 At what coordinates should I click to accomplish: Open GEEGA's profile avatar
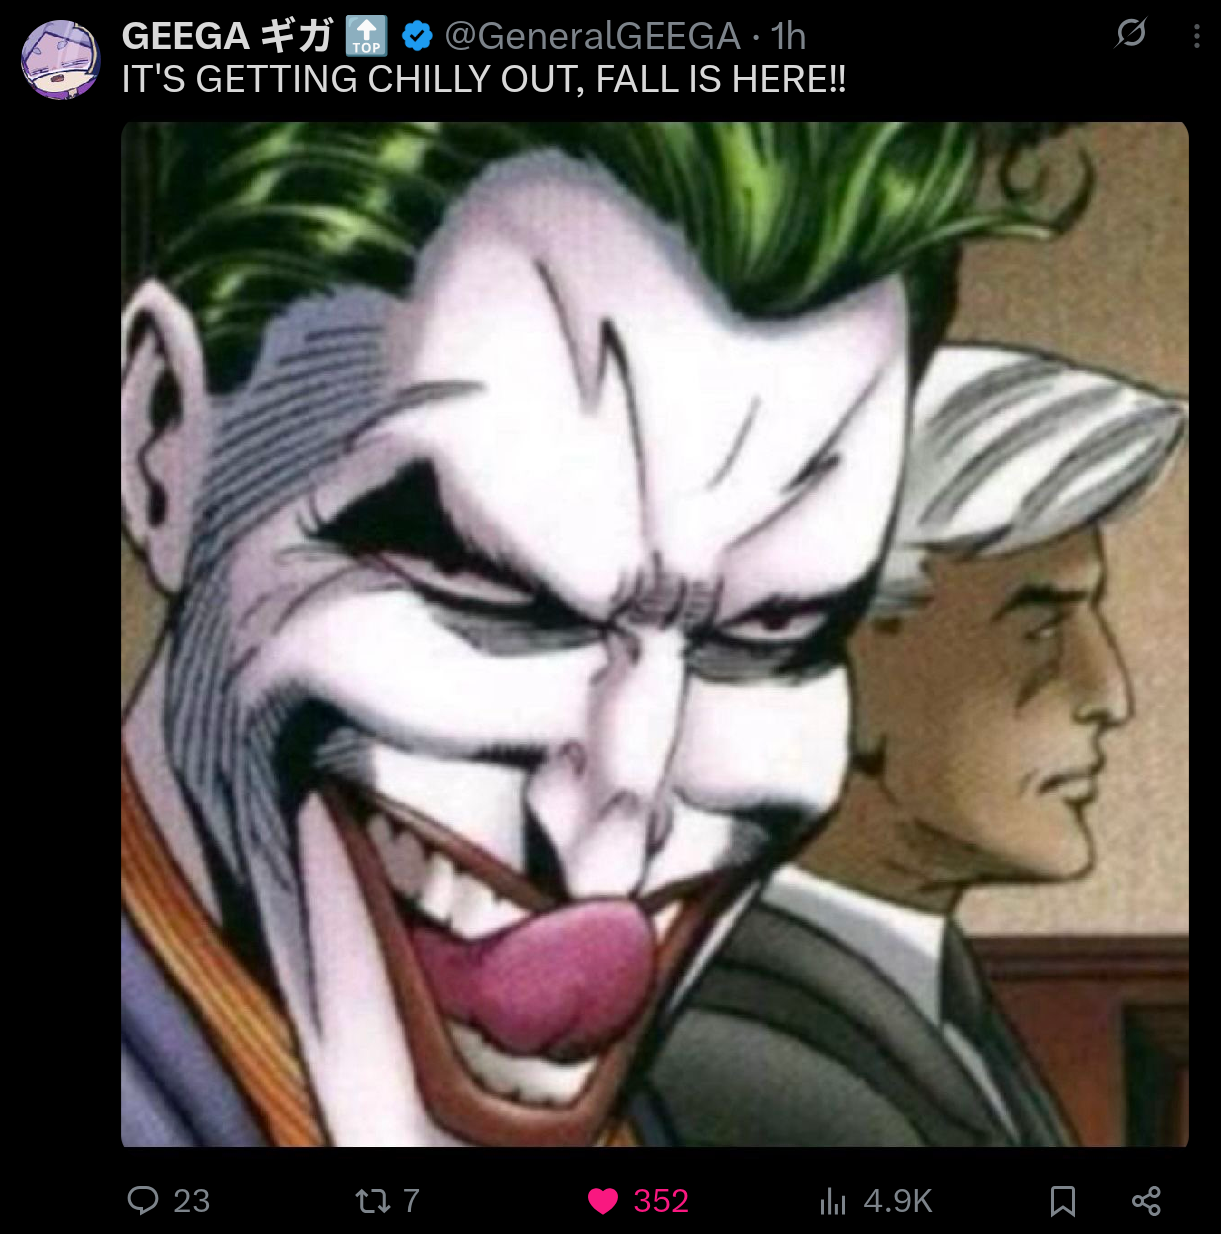pyautogui.click(x=61, y=60)
